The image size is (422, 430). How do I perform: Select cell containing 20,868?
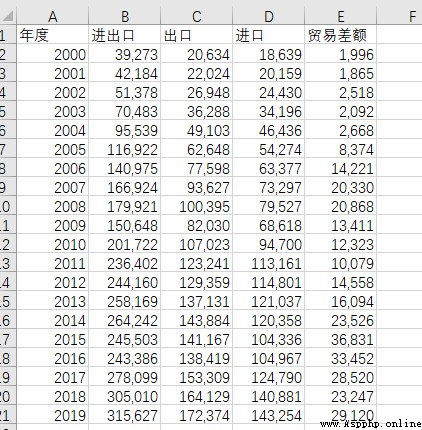tap(341, 206)
